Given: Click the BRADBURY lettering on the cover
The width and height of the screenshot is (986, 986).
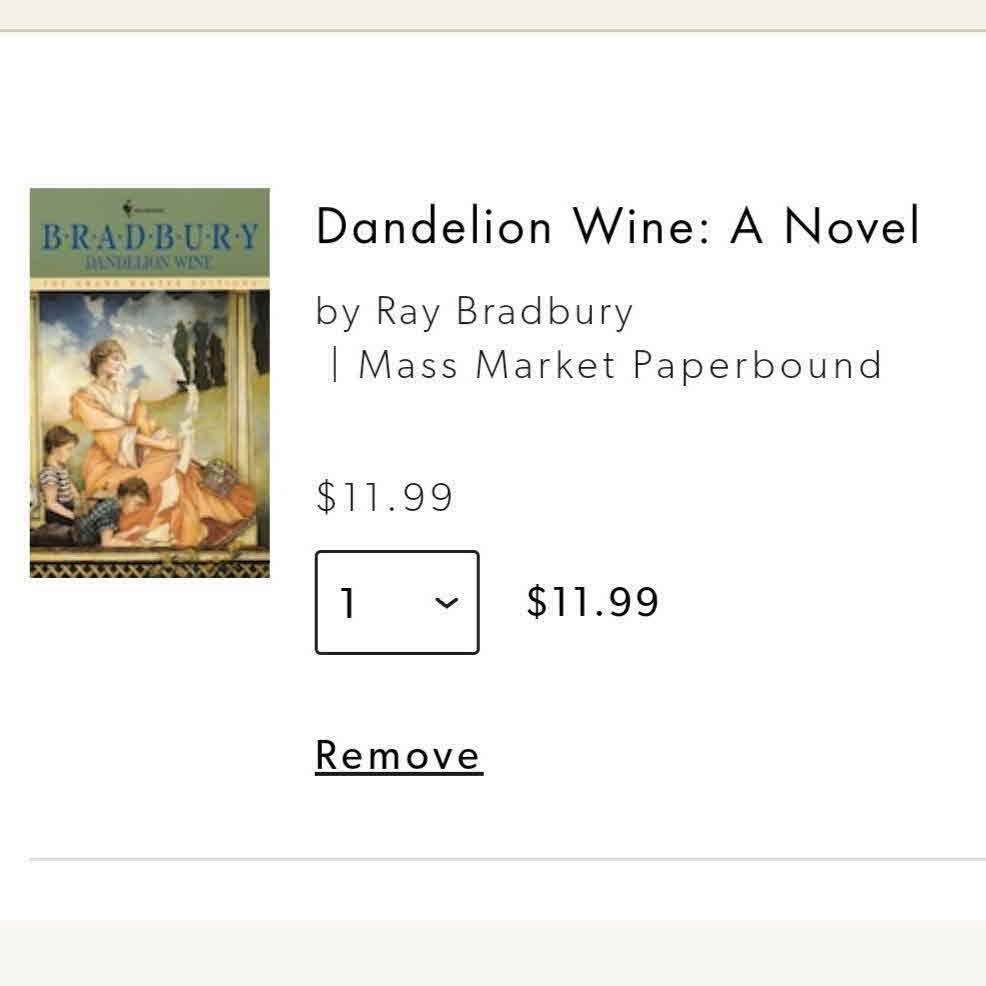Looking at the screenshot, I should [x=149, y=238].
